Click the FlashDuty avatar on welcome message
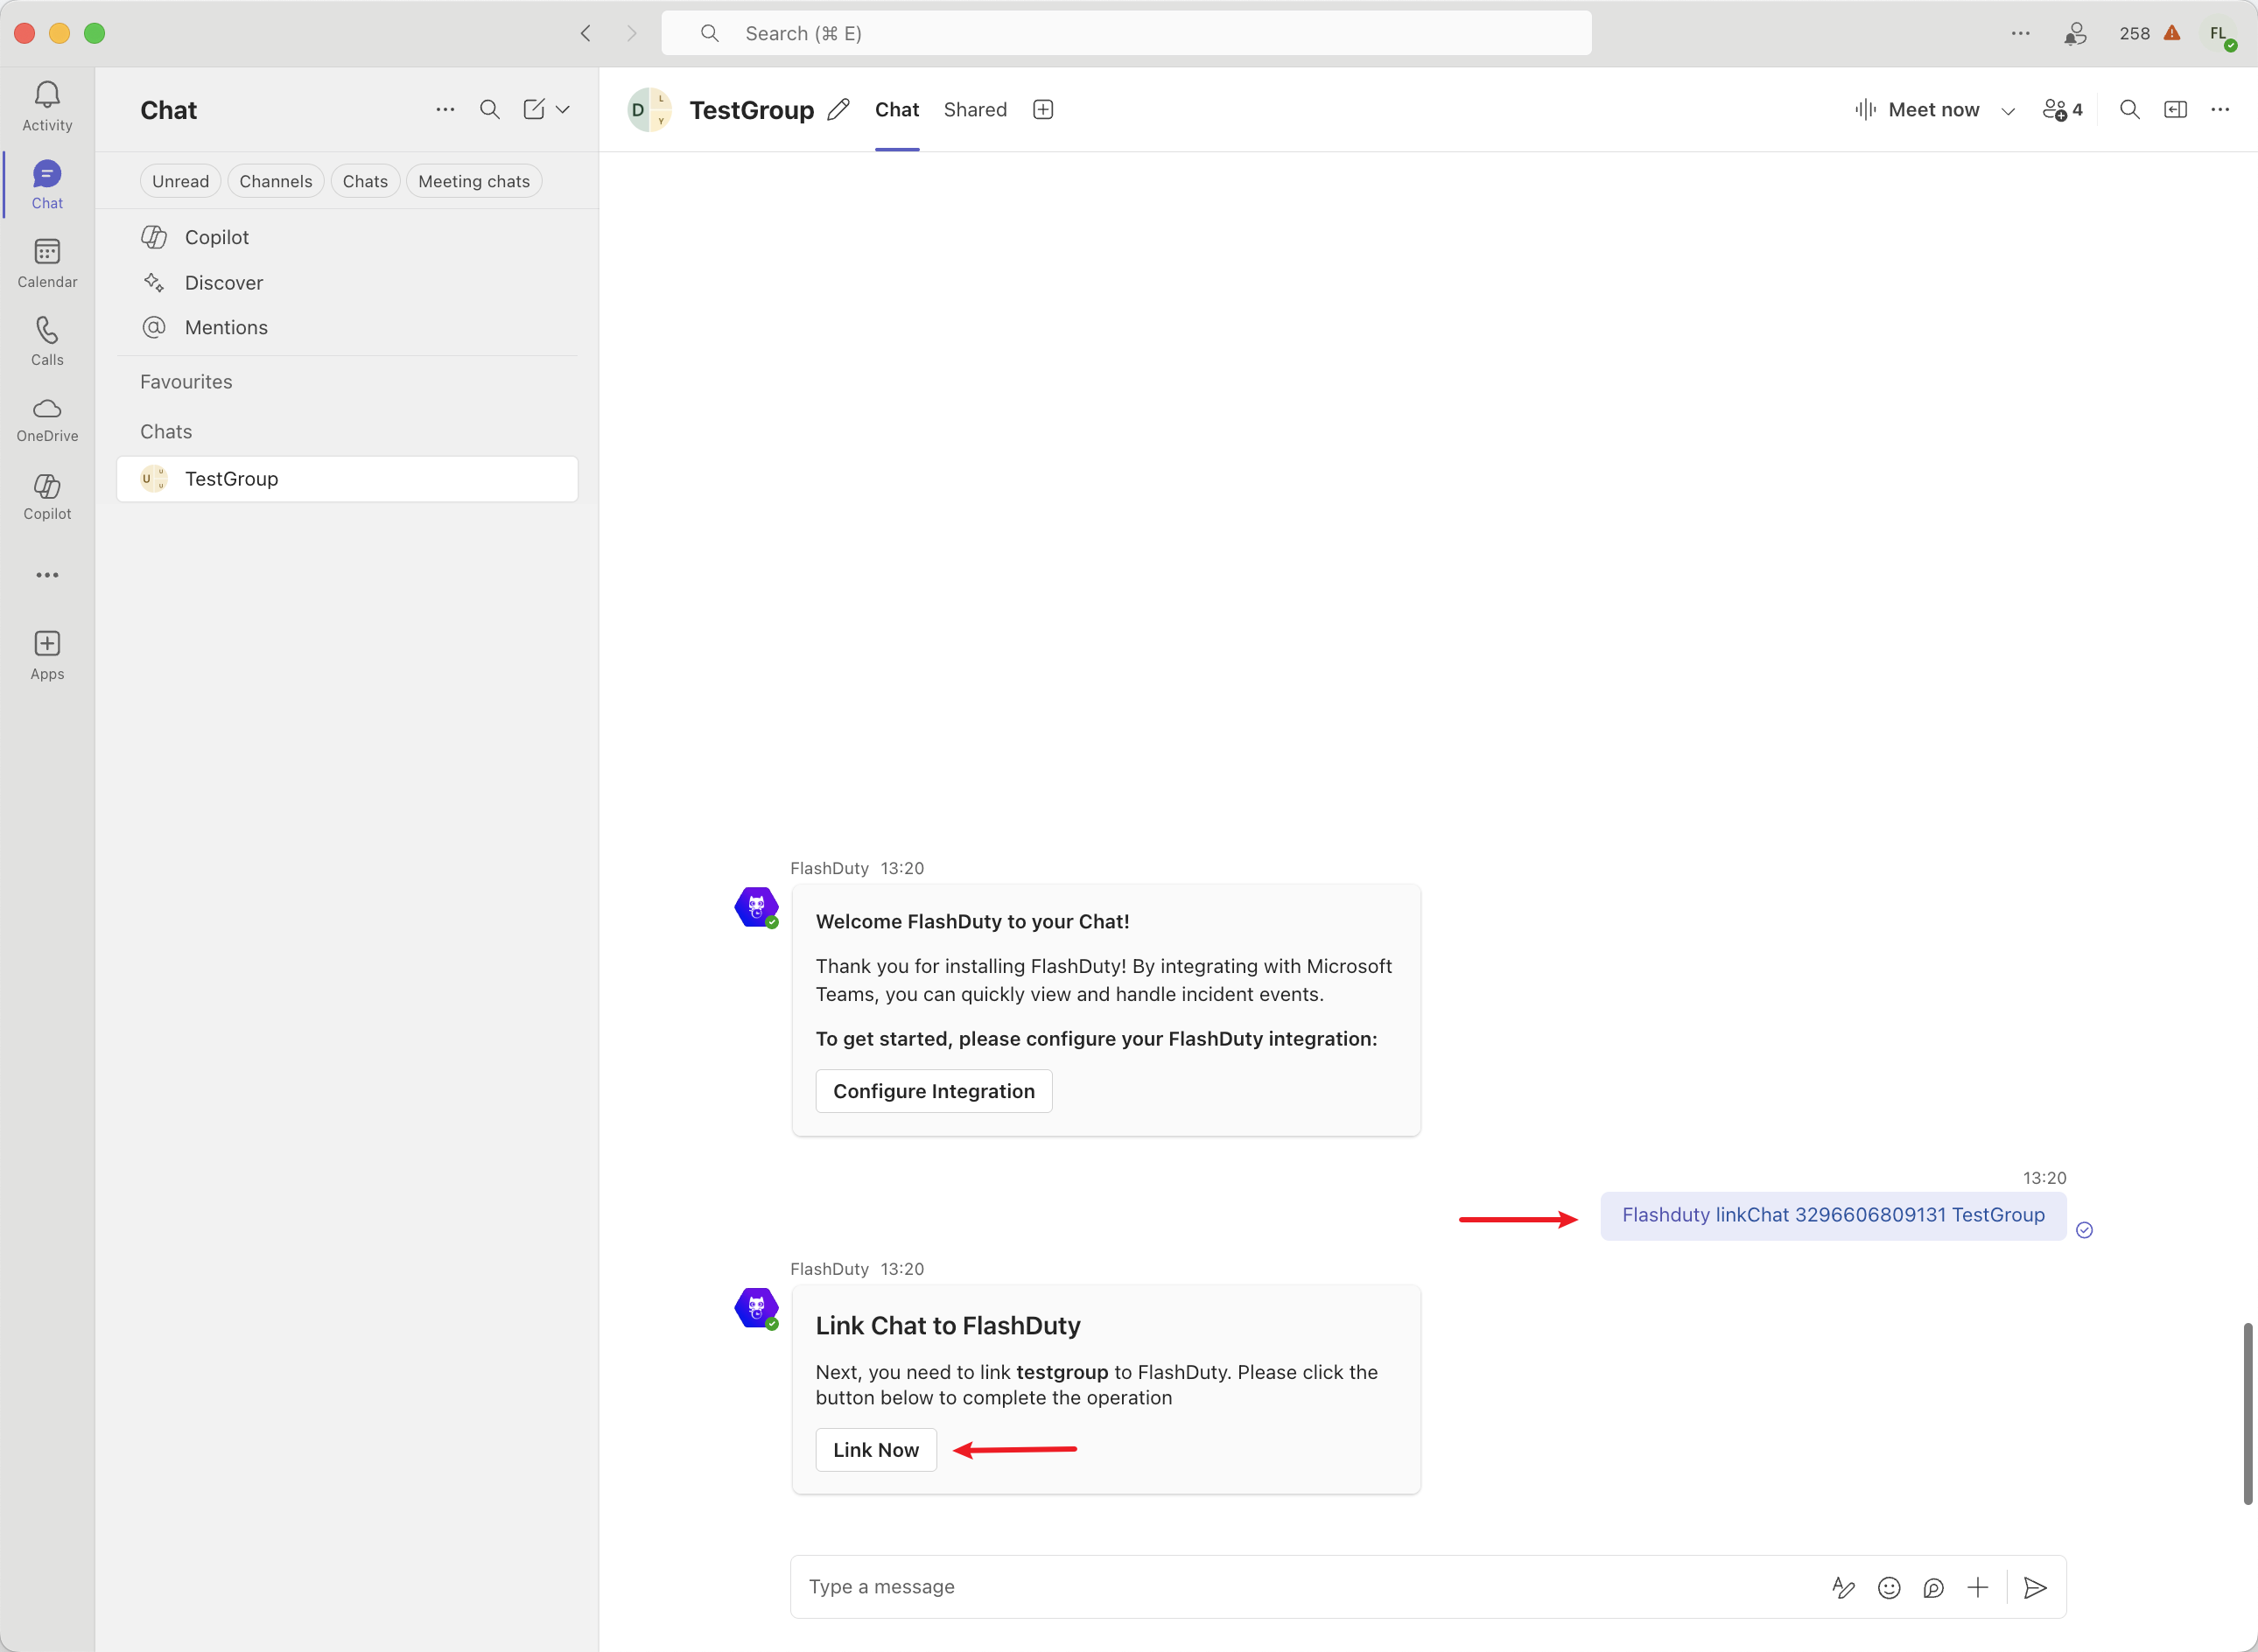Image resolution: width=2258 pixels, height=1652 pixels. tap(757, 907)
